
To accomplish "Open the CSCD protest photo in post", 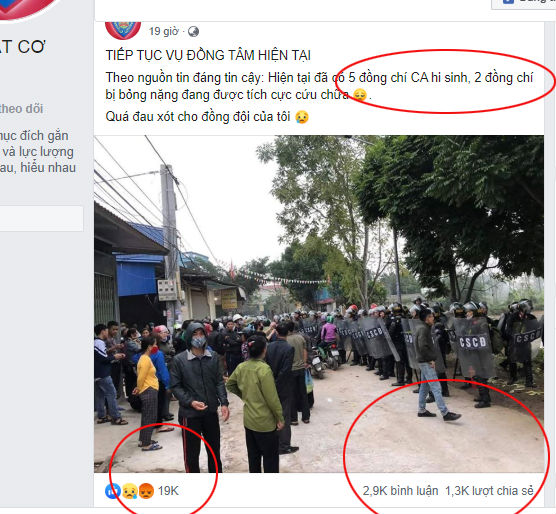I will pos(319,304).
